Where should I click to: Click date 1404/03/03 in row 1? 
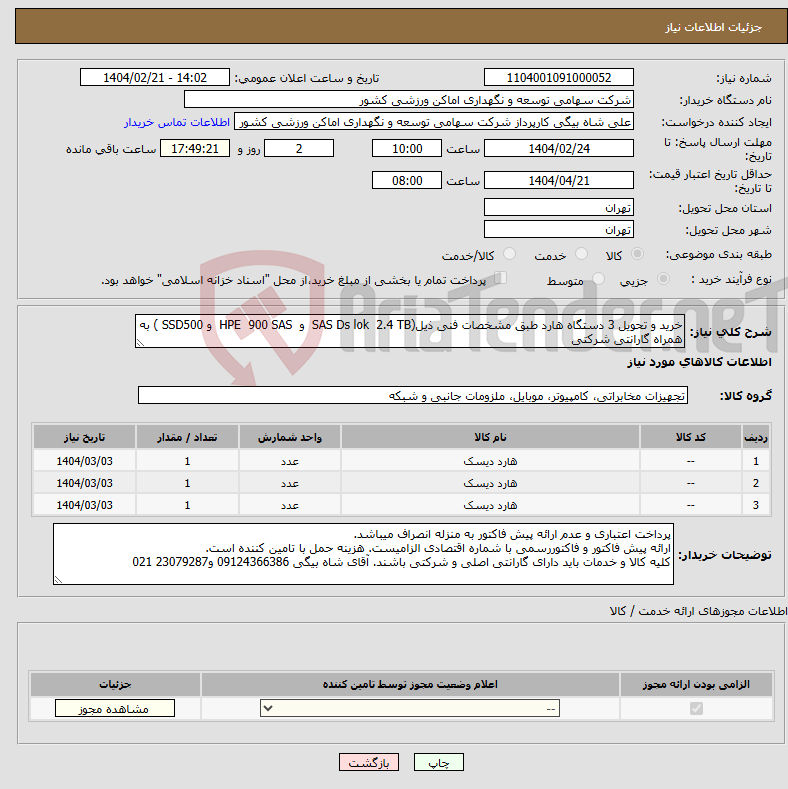85,461
